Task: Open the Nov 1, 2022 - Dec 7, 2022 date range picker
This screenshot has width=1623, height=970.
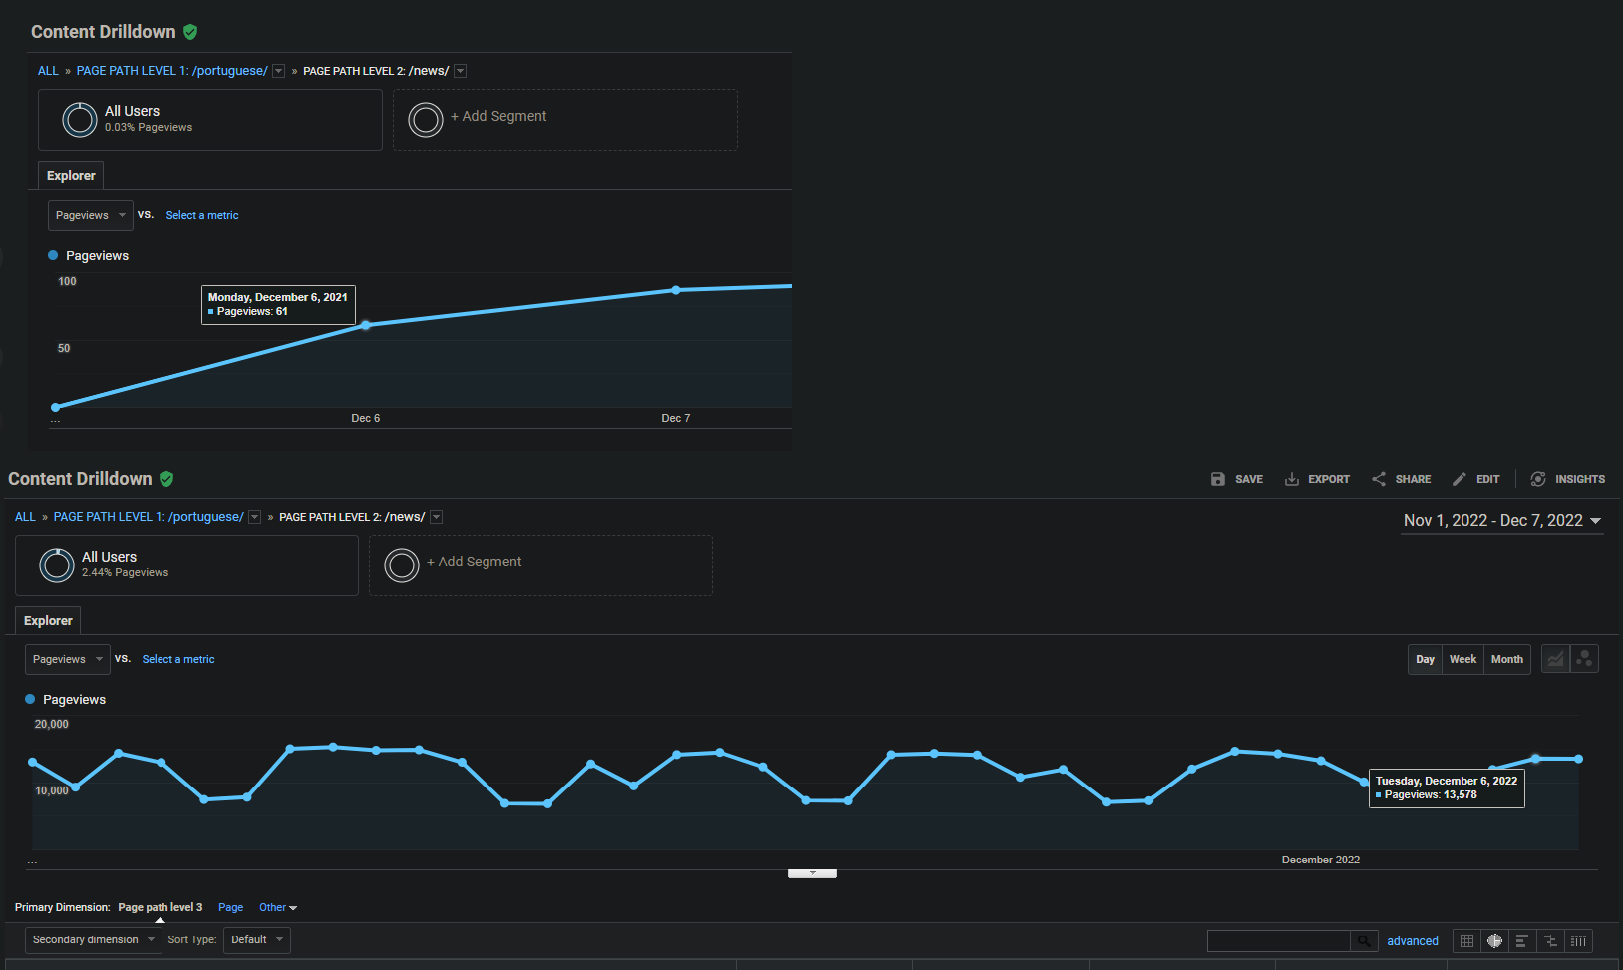Action: point(1502,521)
